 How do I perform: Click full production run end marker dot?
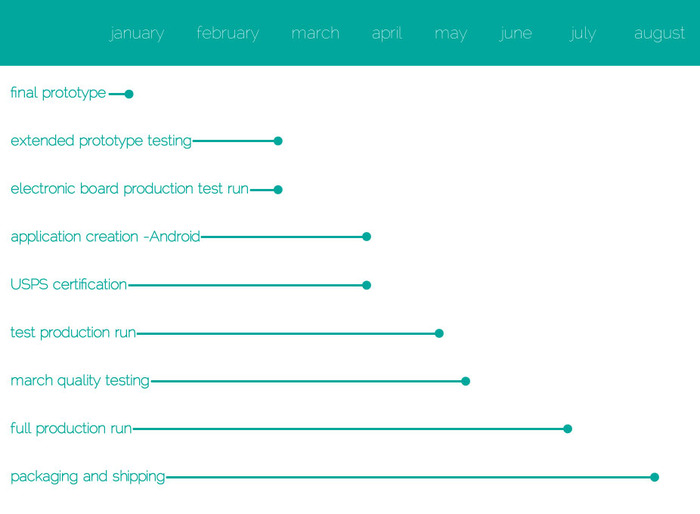[567, 429]
